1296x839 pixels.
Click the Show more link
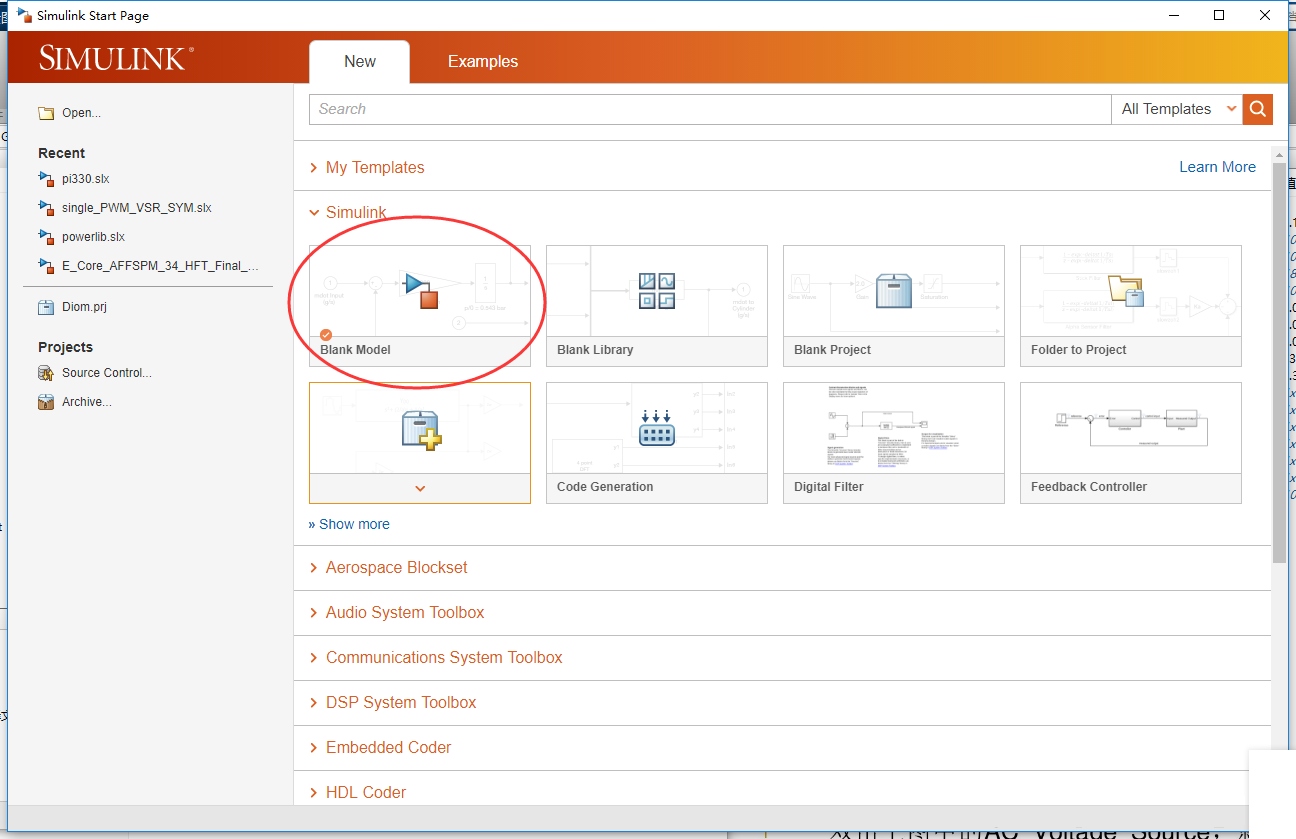[349, 524]
